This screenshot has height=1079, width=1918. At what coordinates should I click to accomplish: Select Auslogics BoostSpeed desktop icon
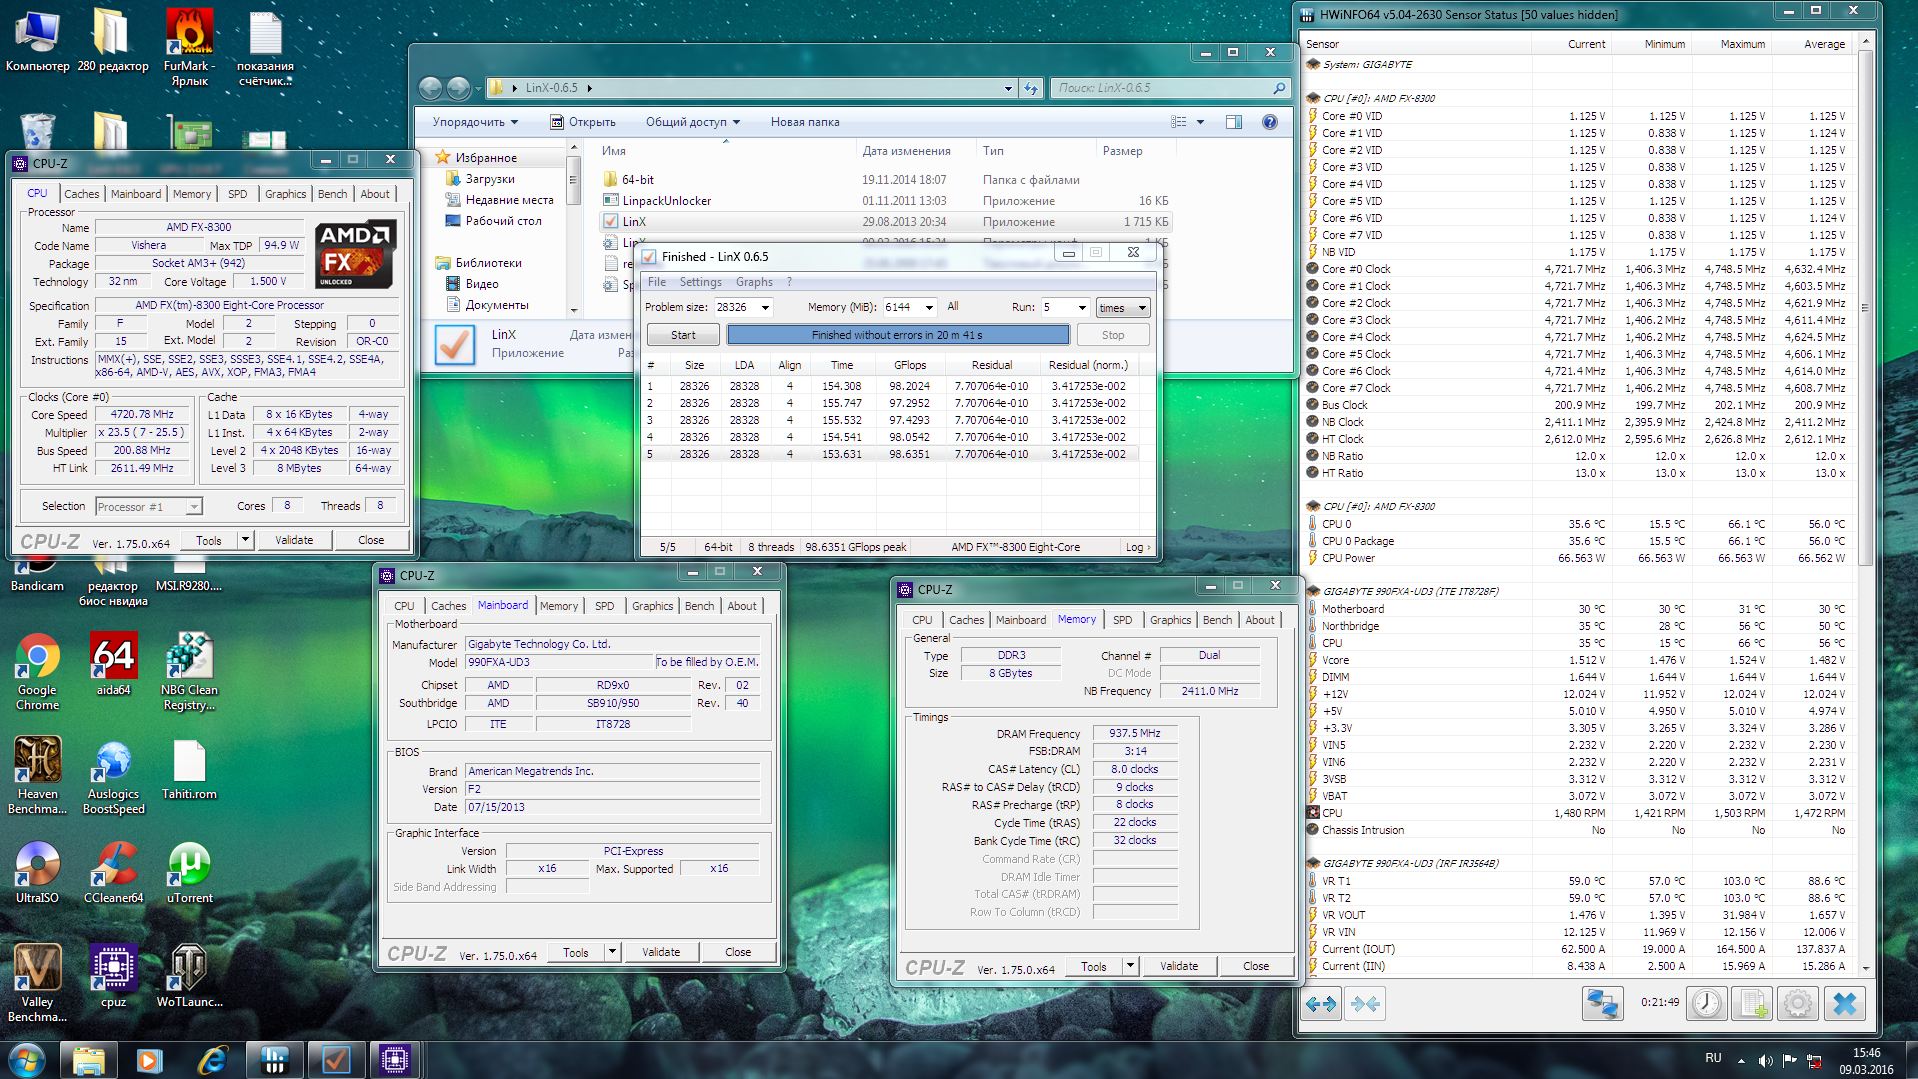coord(114,776)
